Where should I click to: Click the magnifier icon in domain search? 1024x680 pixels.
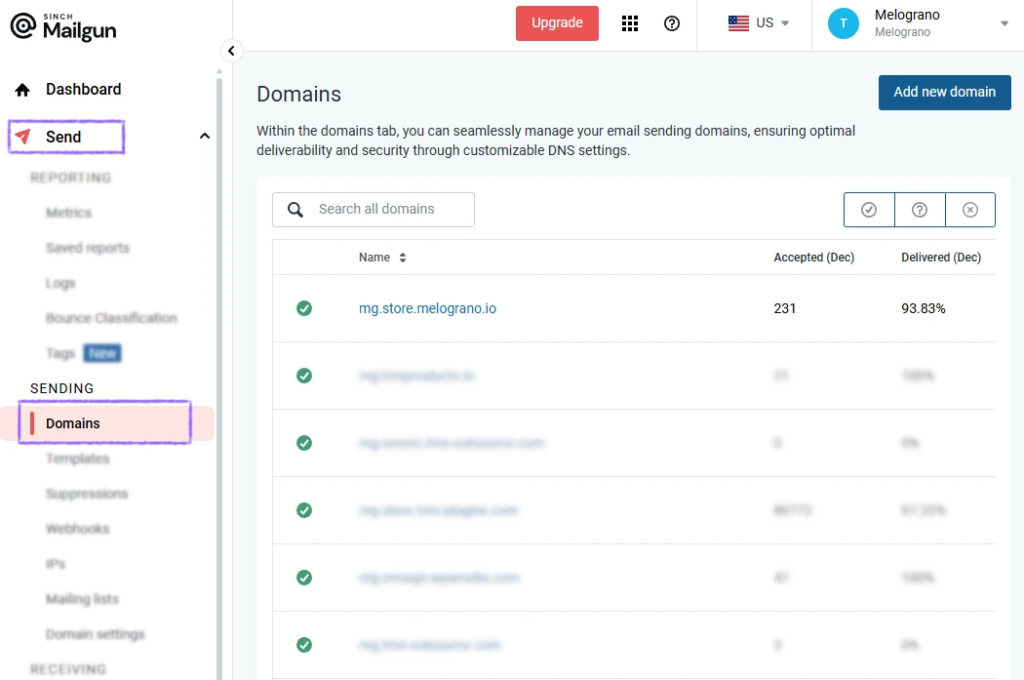[295, 210]
